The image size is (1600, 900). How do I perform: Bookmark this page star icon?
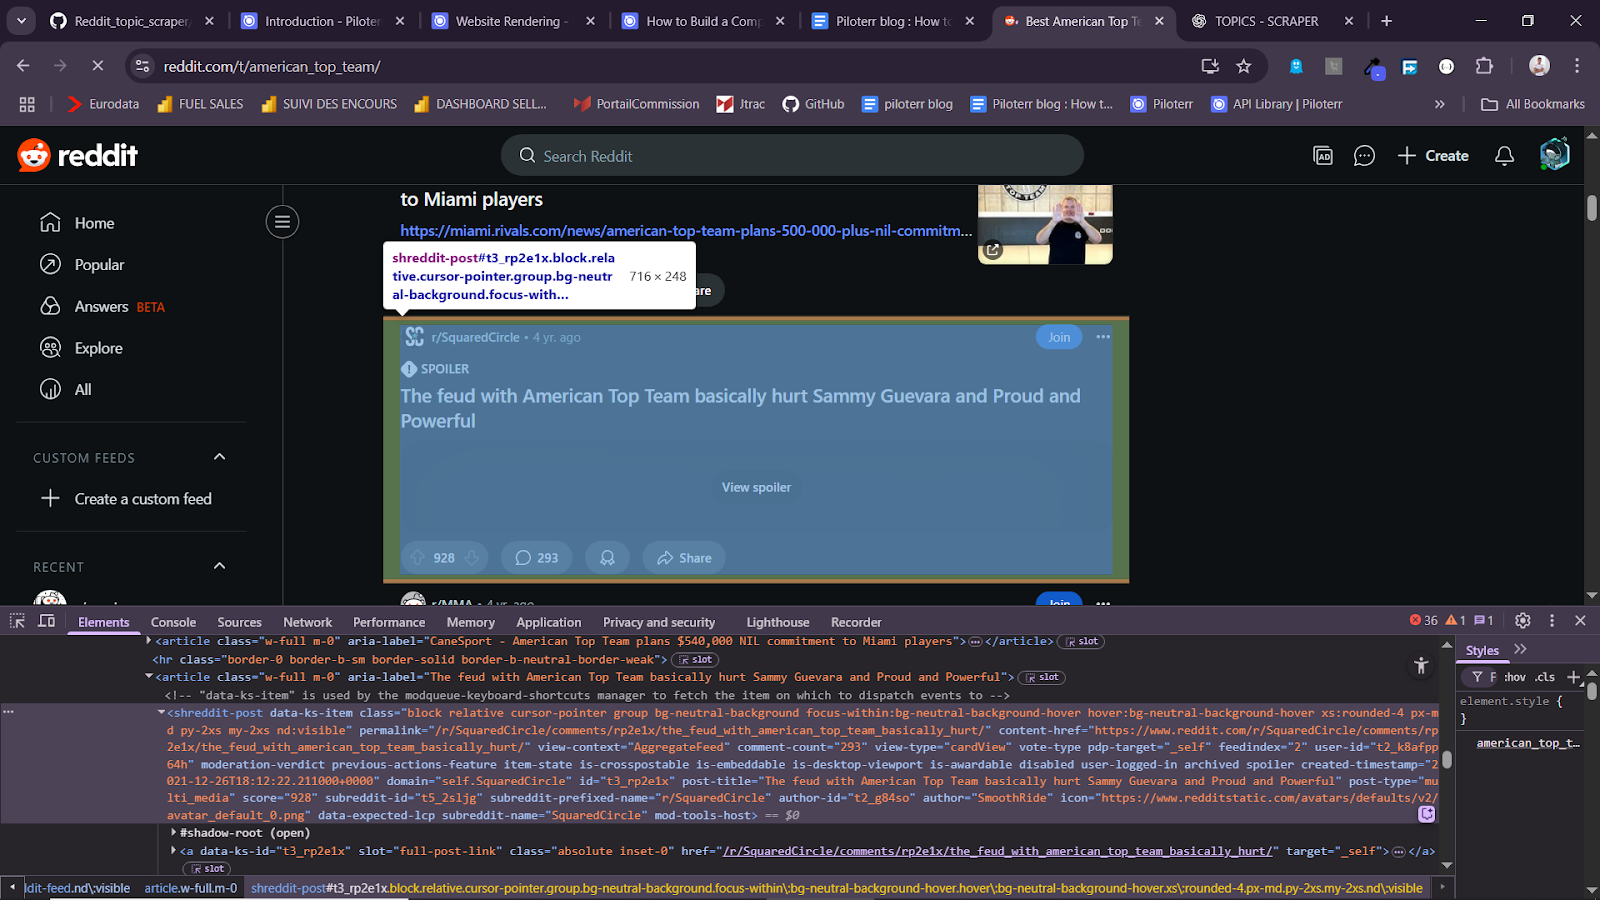click(1243, 66)
